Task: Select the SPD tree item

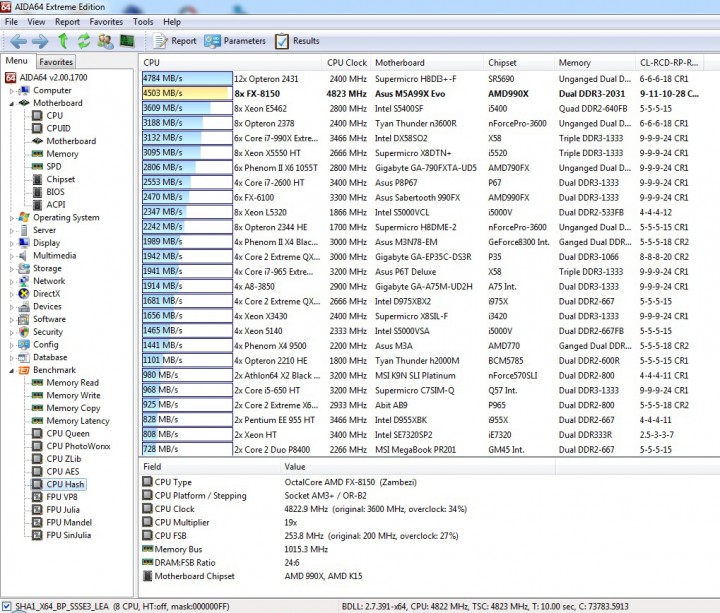Action: 46,167
